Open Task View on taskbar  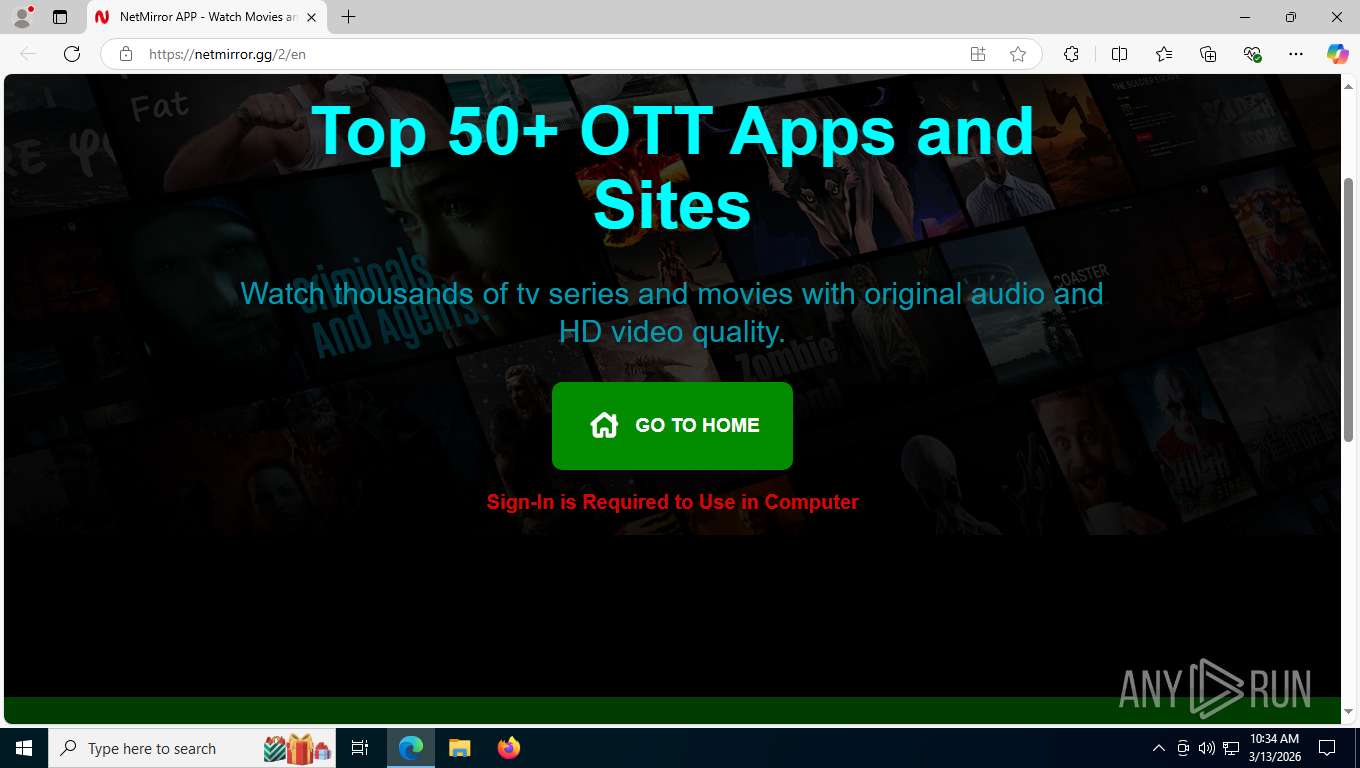click(360, 748)
